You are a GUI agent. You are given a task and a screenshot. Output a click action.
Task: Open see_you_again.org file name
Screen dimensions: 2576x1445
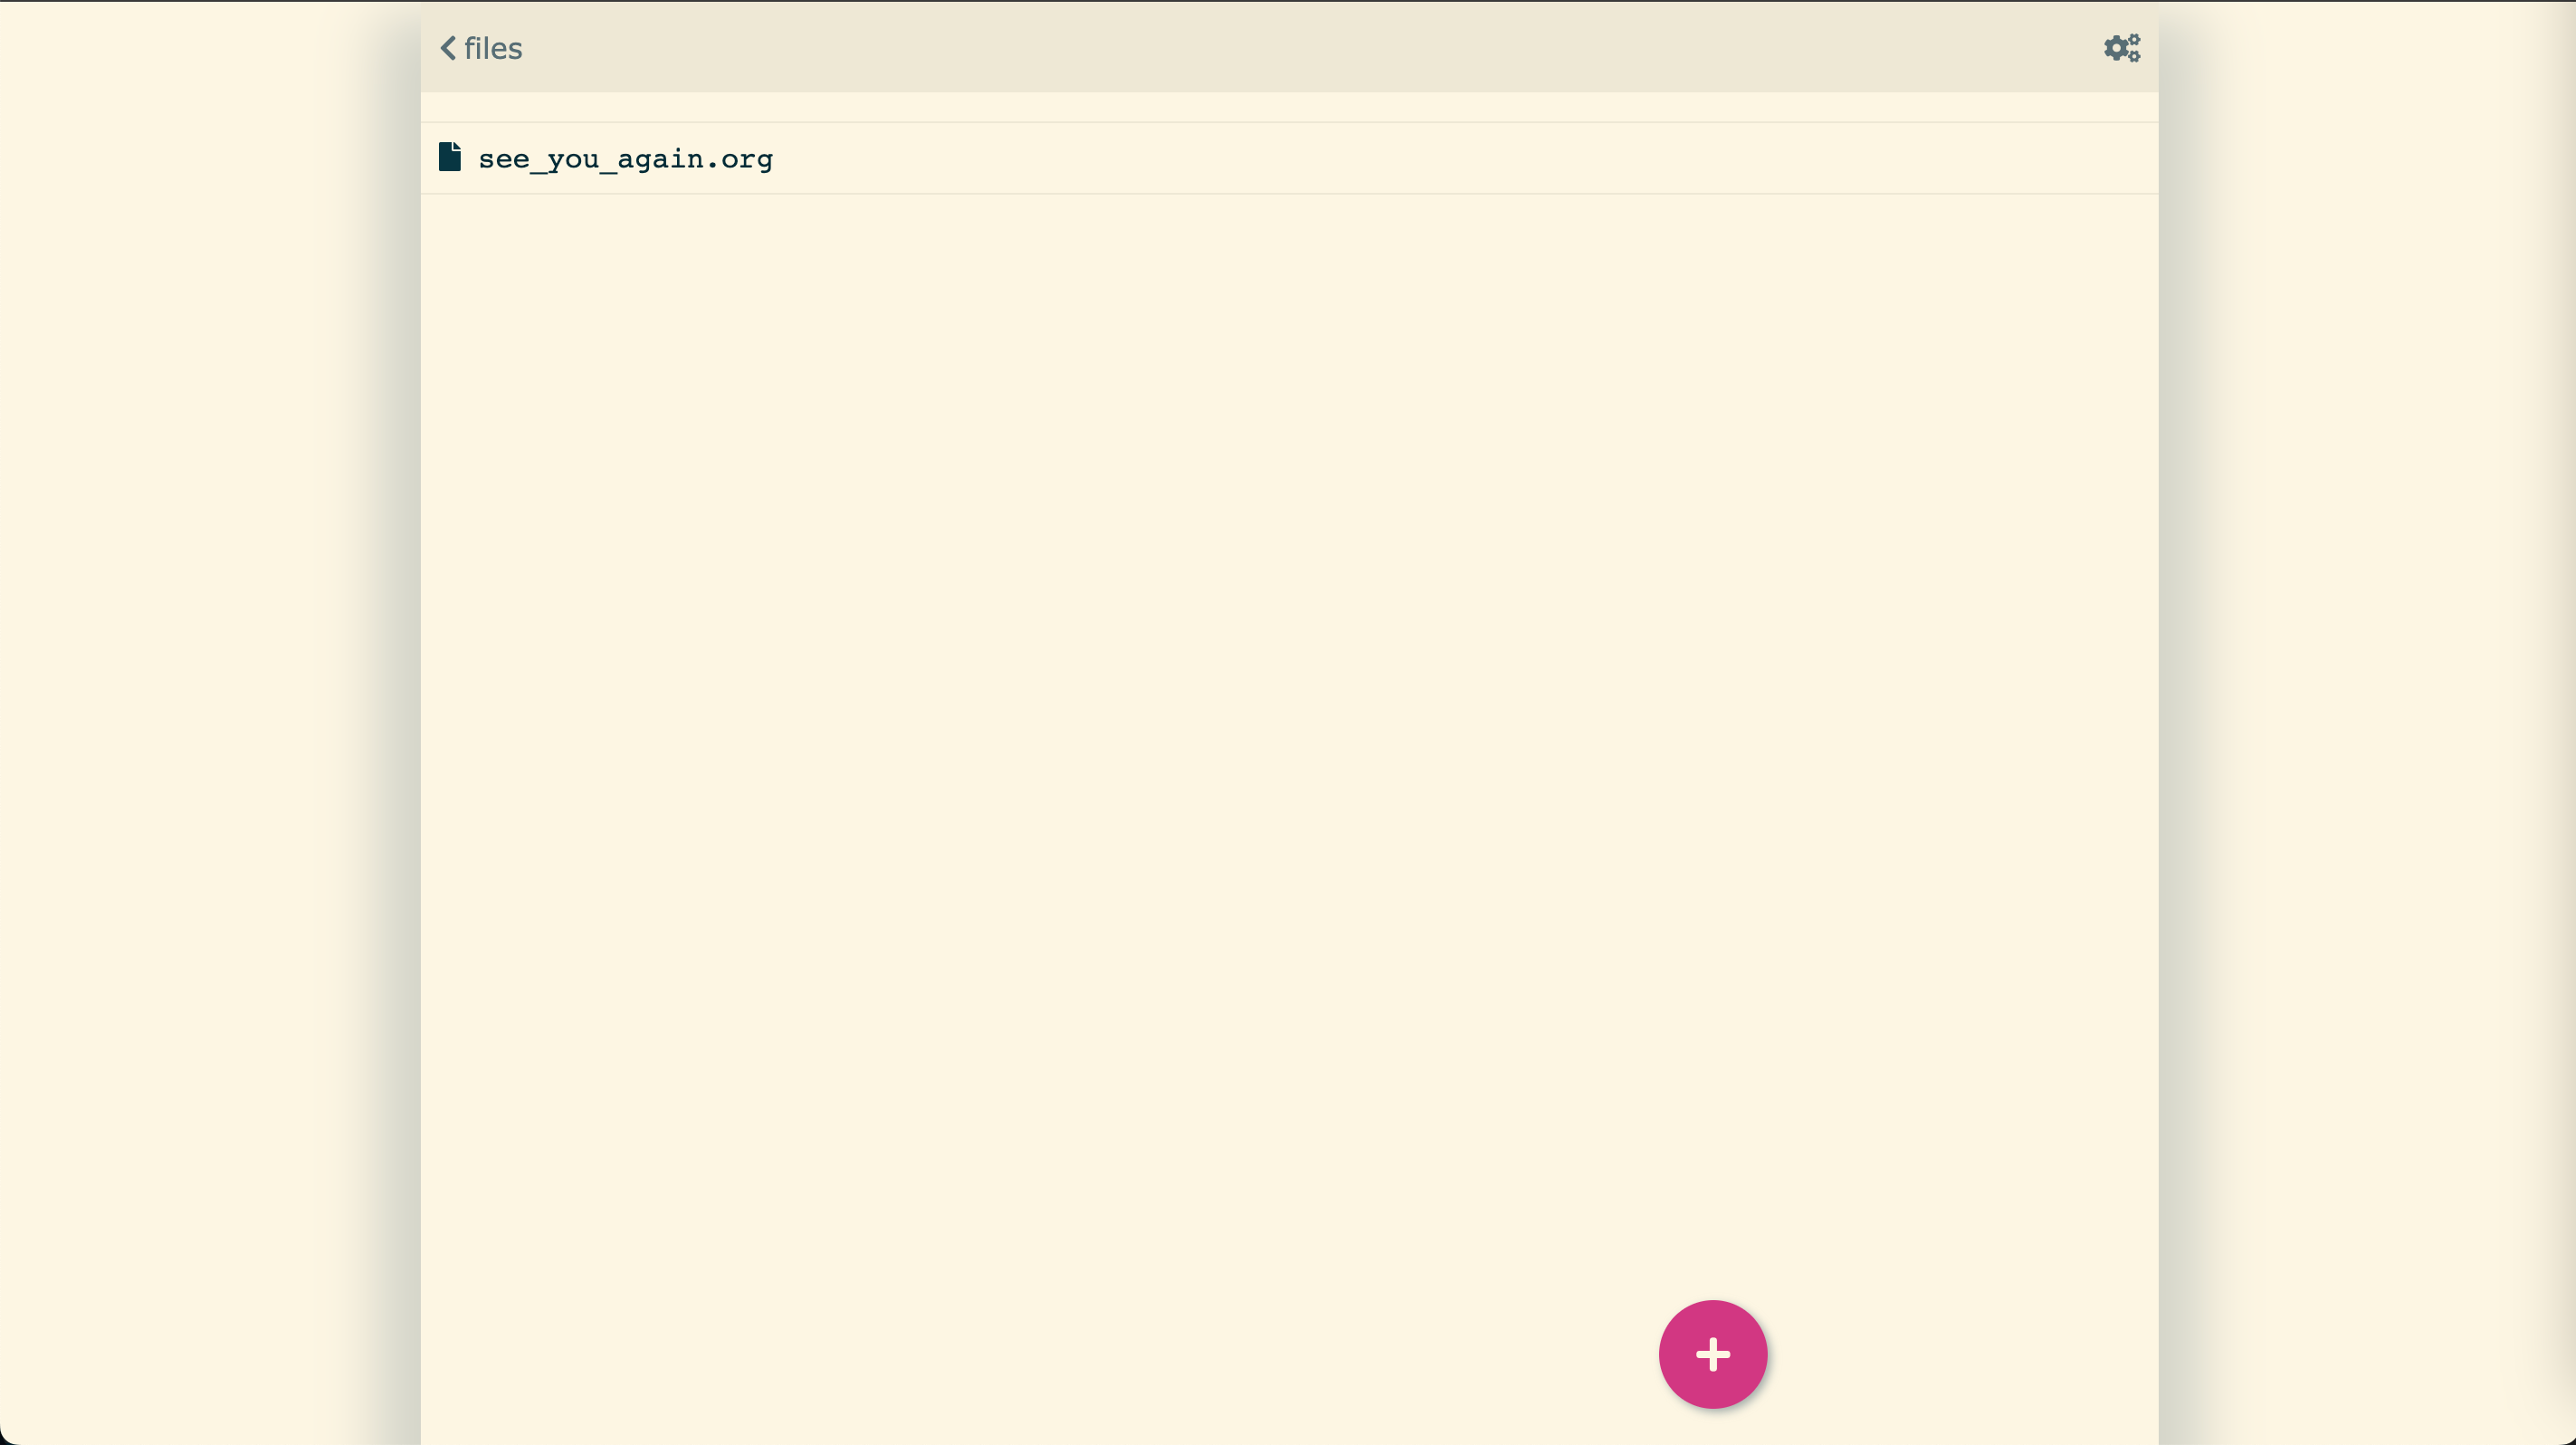(625, 159)
